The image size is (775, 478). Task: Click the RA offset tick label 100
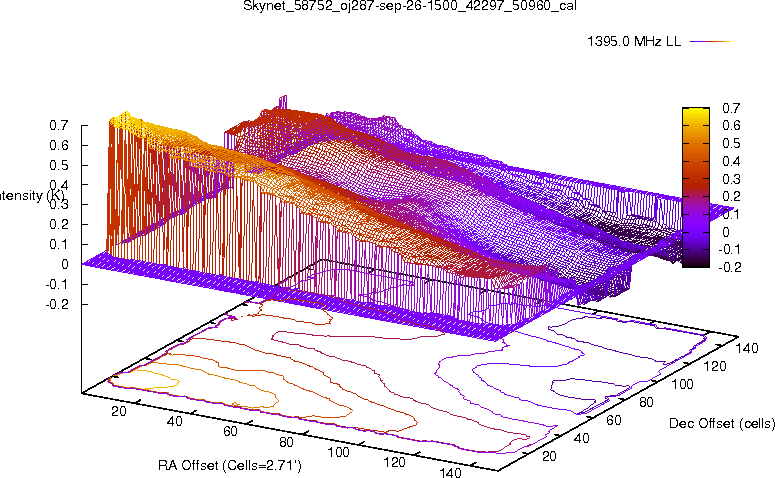point(339,452)
